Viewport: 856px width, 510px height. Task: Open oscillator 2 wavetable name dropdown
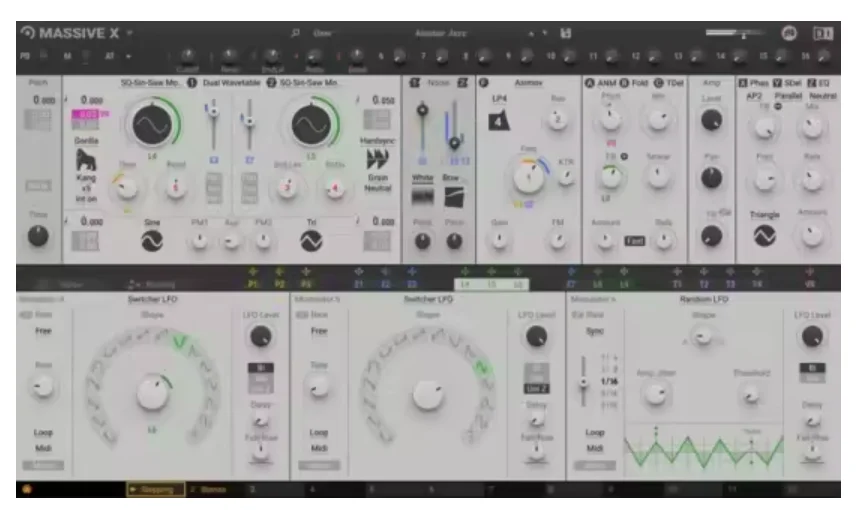309,83
